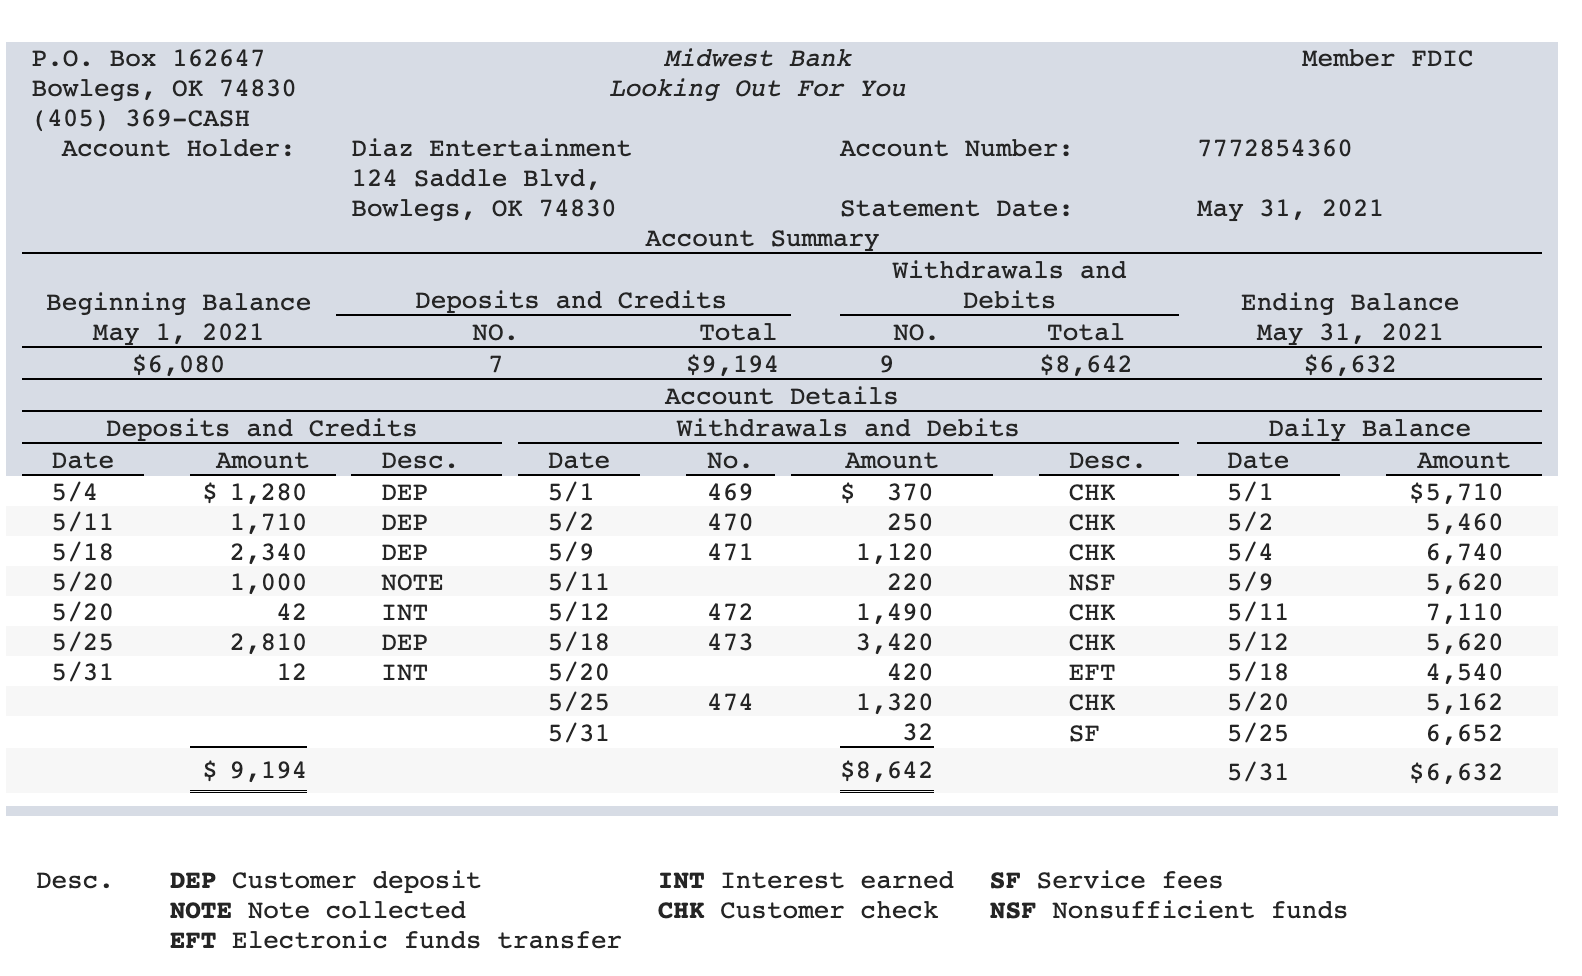1582x976 pixels.
Task: Click legend entry 'EFT Electronic funds transfer'
Action: (395, 941)
